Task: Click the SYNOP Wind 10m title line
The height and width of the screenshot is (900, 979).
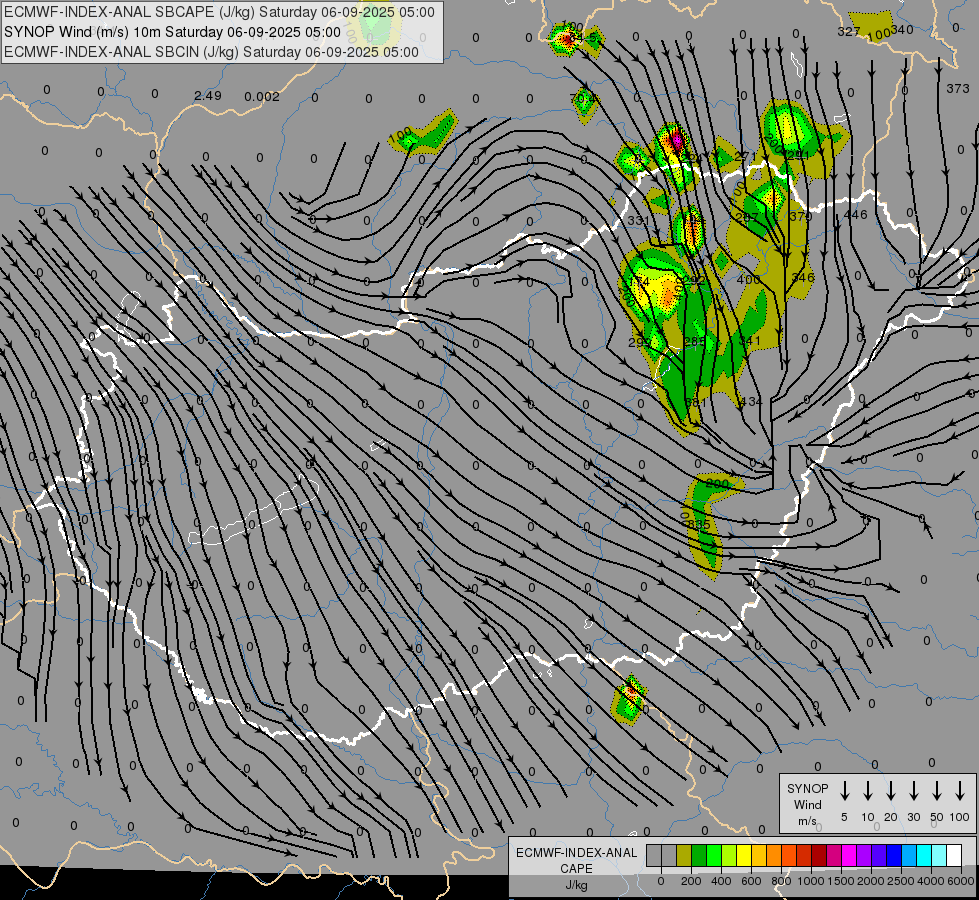Action: [172, 32]
